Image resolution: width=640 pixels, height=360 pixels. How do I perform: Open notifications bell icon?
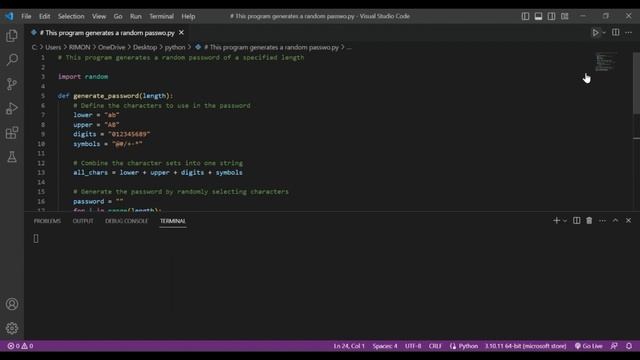point(629,346)
